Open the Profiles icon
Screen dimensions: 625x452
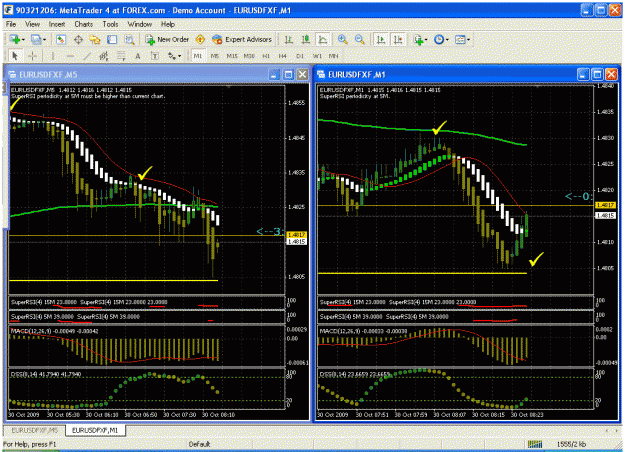point(36,39)
